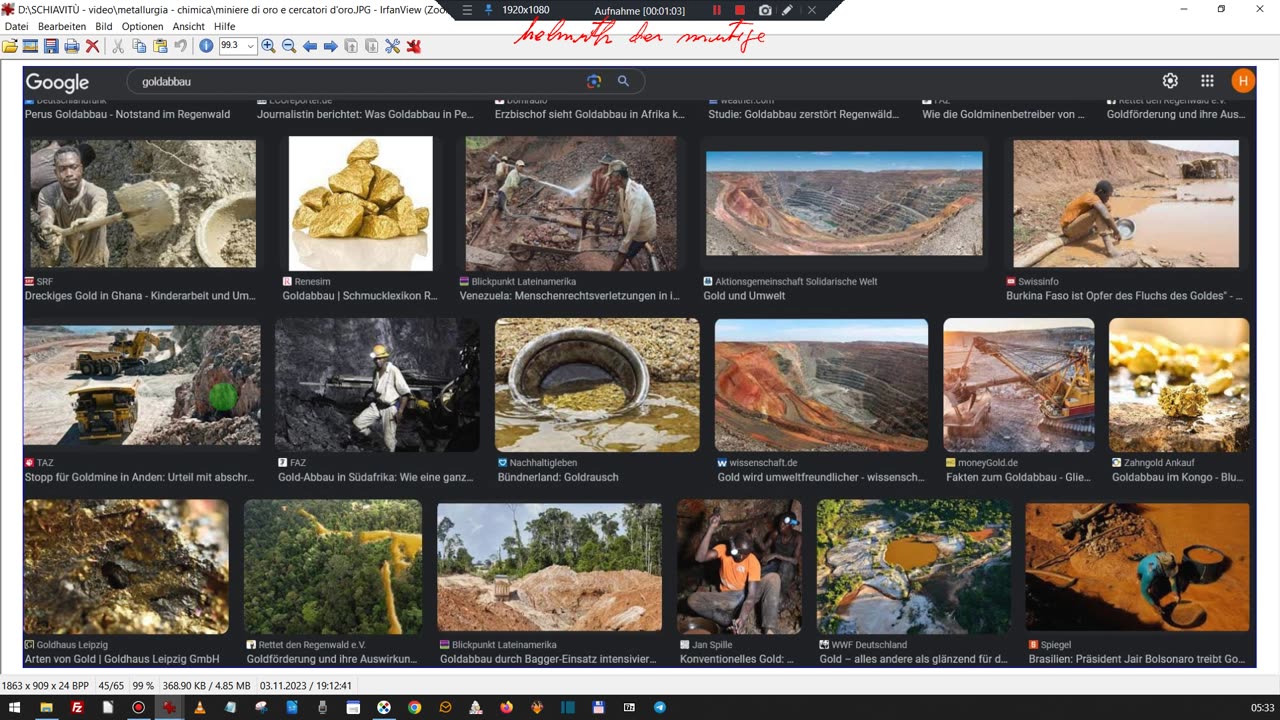Open the 99.3 zoom percentage dropdown

point(251,46)
